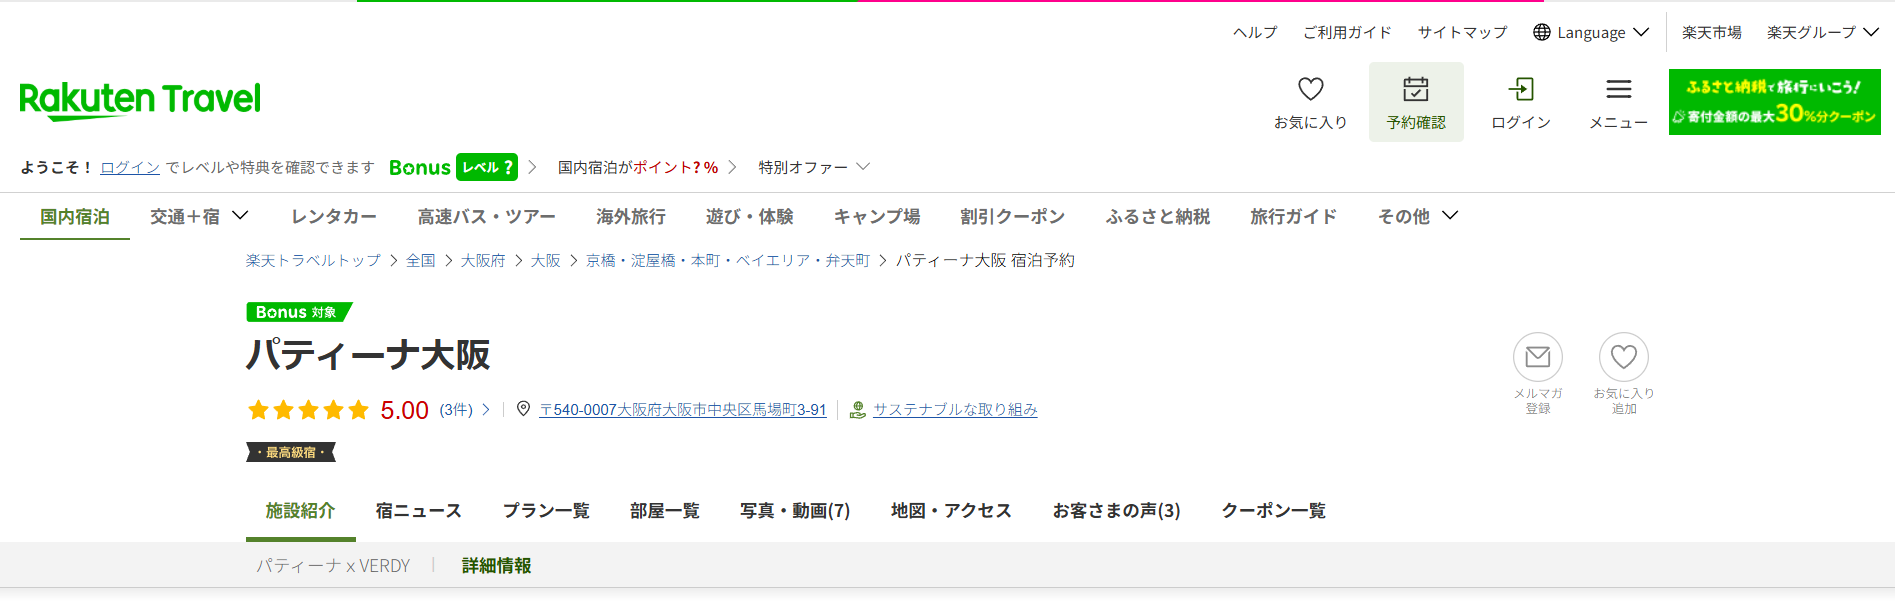Click the mail magazine envelope icon
This screenshot has width=1895, height=602.
pyautogui.click(x=1537, y=357)
